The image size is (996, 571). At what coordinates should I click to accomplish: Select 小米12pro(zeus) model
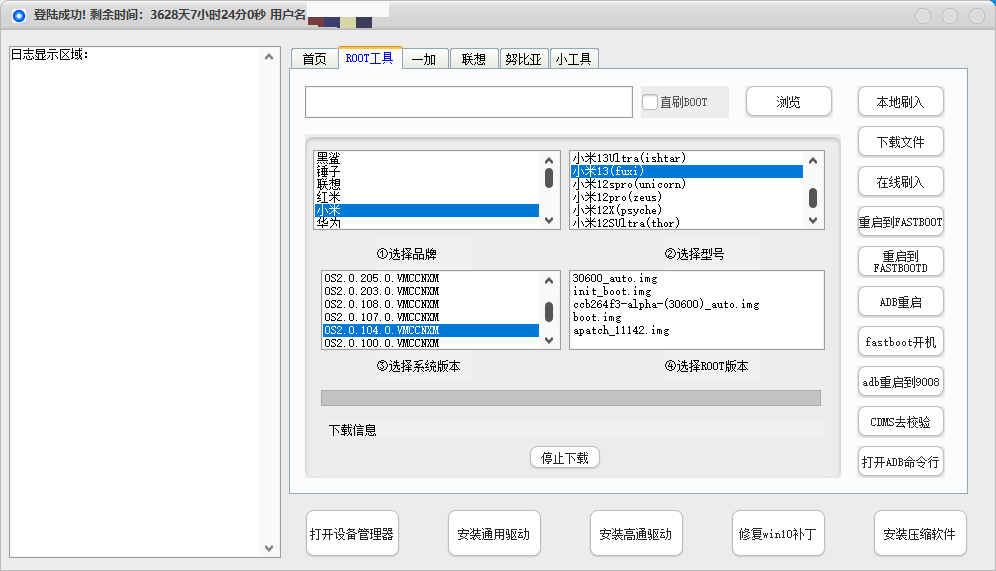(x=615, y=198)
